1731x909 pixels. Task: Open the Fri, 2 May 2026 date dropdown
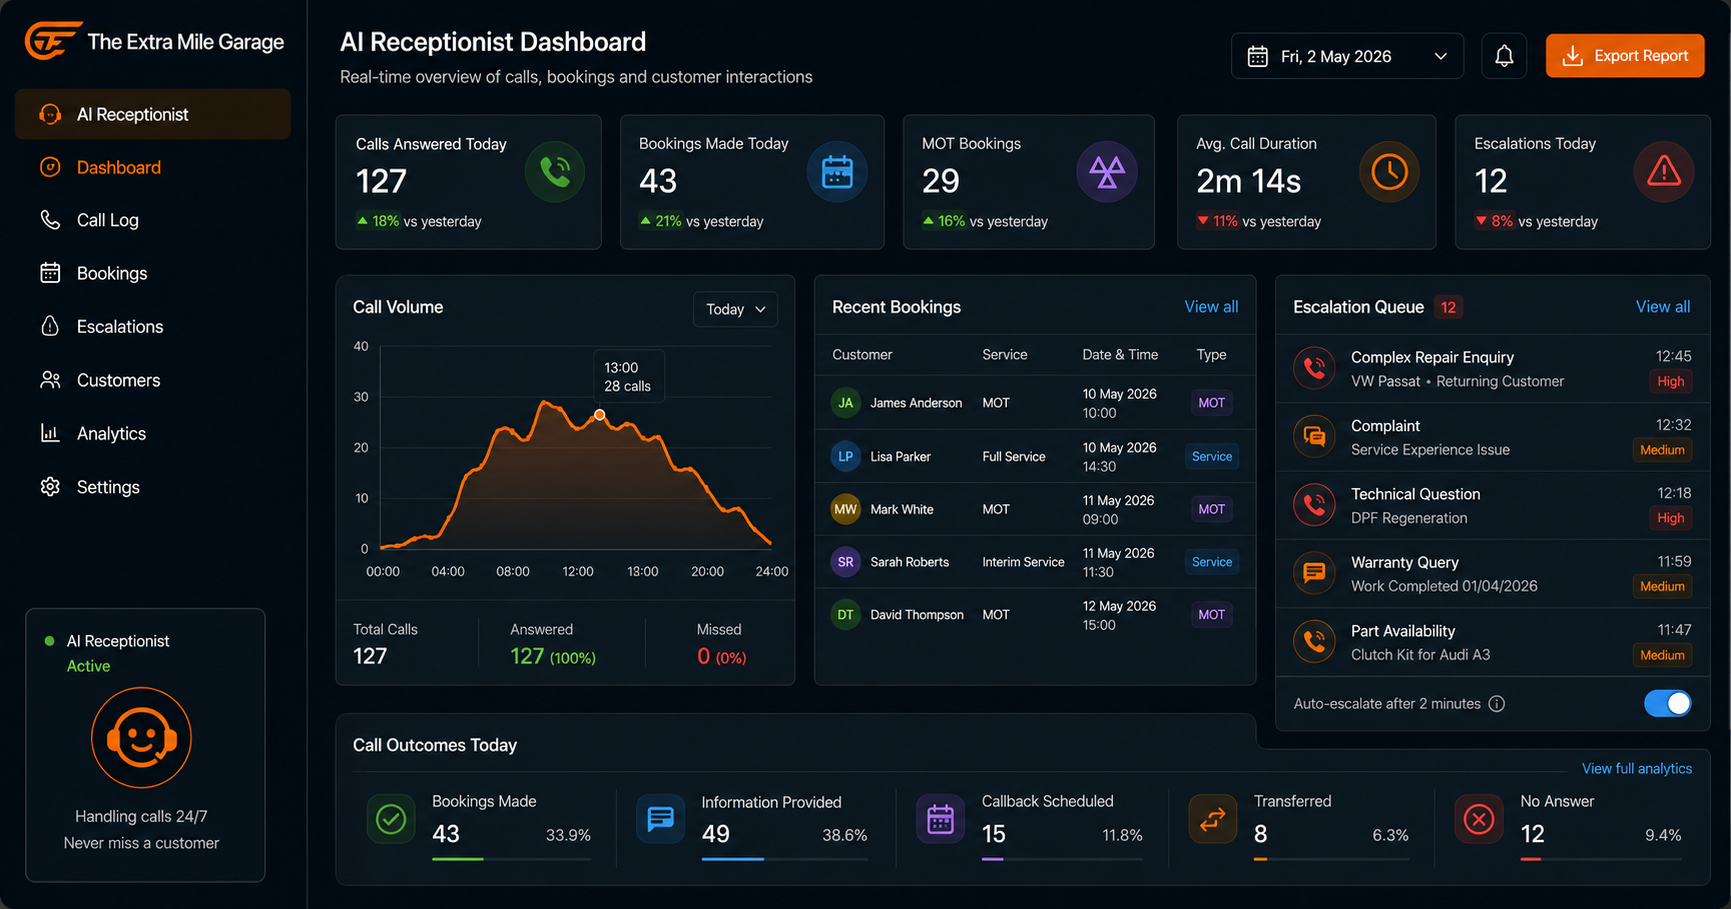[1347, 56]
